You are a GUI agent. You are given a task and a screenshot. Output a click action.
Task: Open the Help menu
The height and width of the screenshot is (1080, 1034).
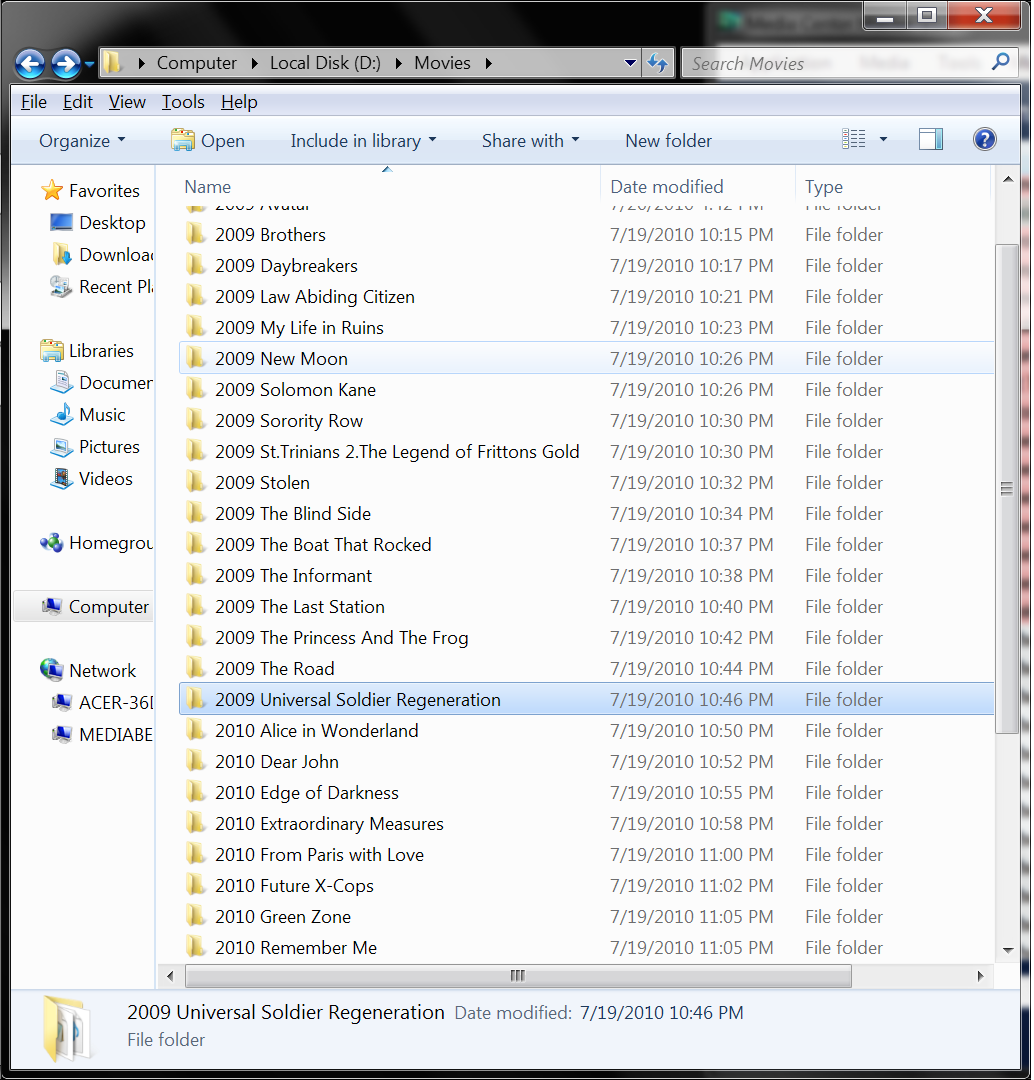(239, 102)
